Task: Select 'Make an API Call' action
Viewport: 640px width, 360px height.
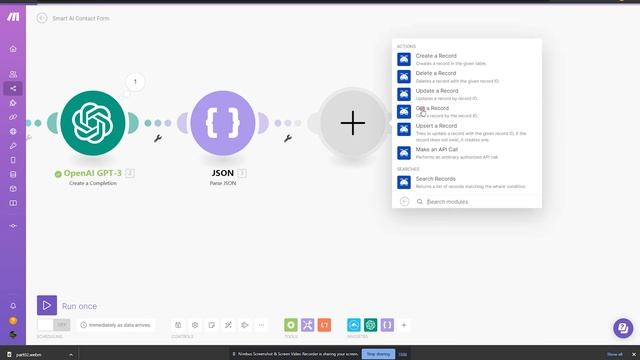Action: (x=467, y=153)
